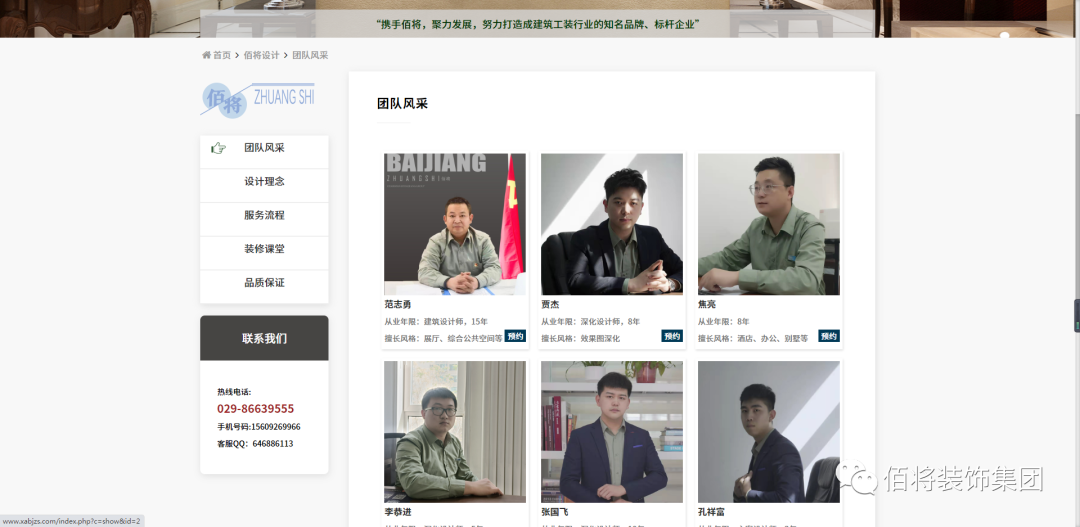This screenshot has height=527, width=1080.
Task: Click 预约 button on 贾杰 card
Action: 672,336
